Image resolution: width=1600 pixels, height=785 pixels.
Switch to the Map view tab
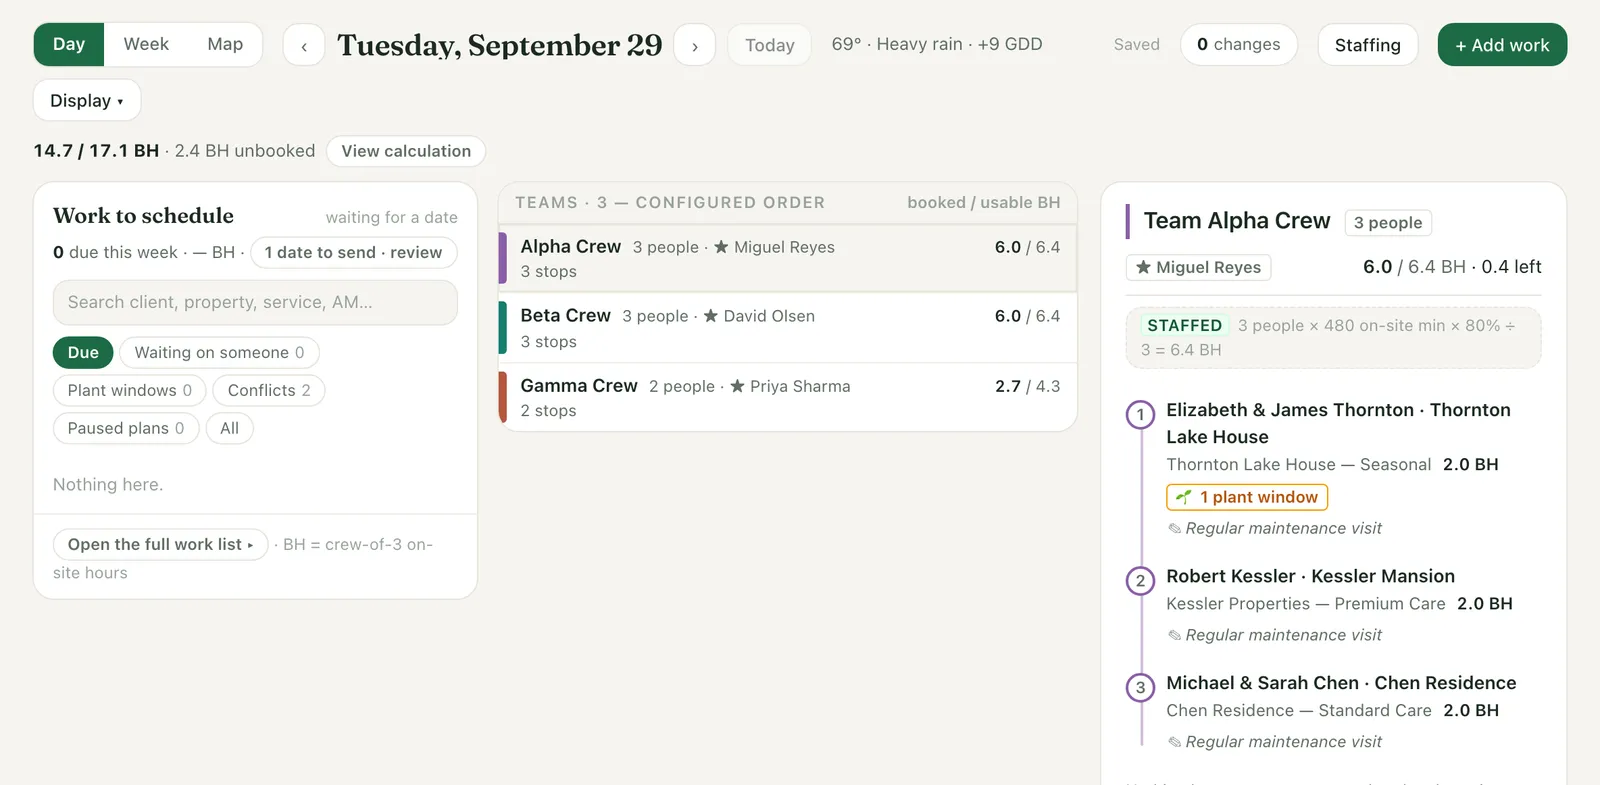point(225,44)
